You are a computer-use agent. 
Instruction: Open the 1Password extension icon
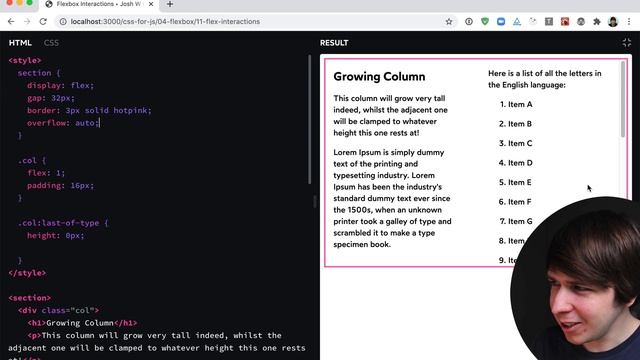[x=469, y=22]
